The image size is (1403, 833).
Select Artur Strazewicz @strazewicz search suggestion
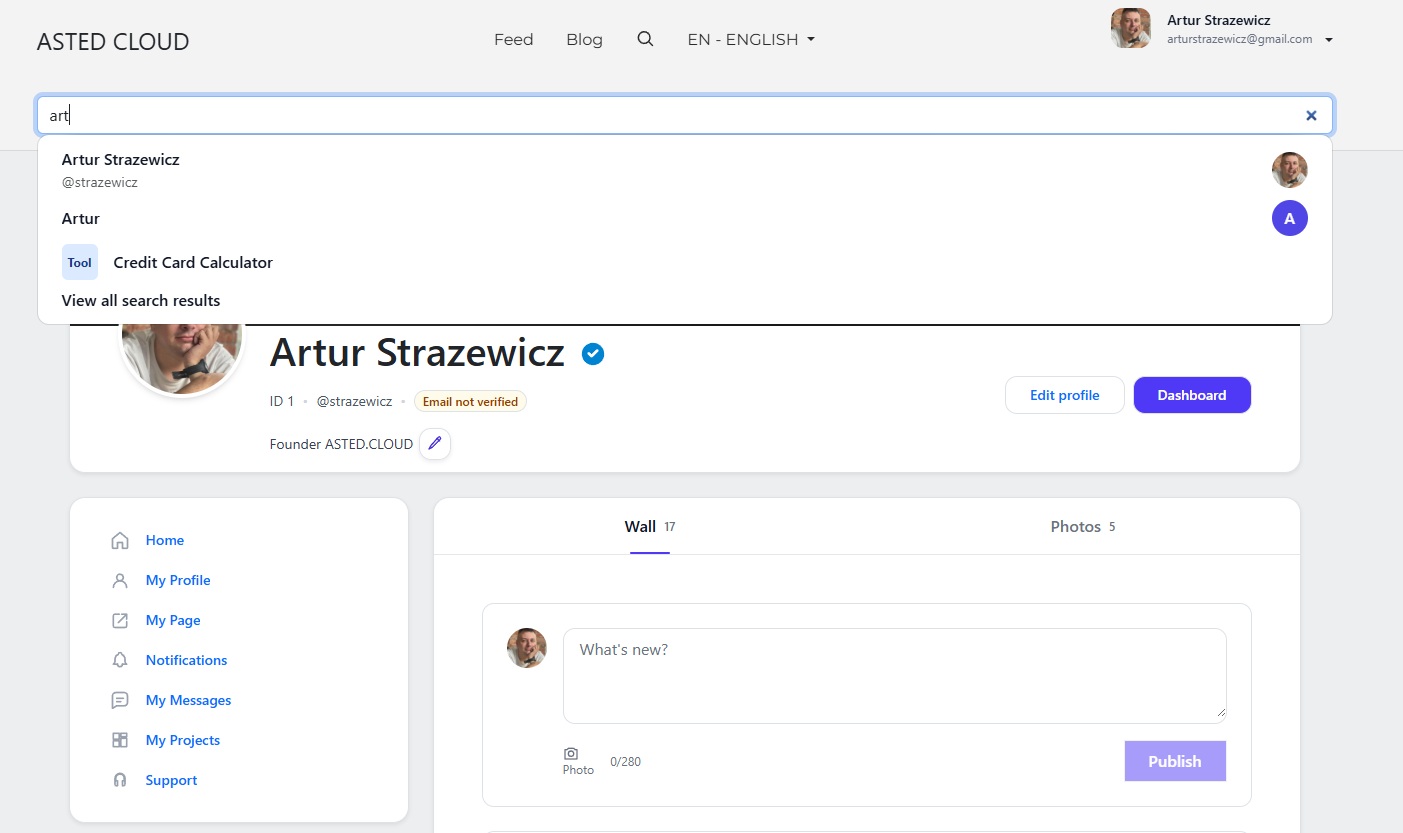click(121, 169)
